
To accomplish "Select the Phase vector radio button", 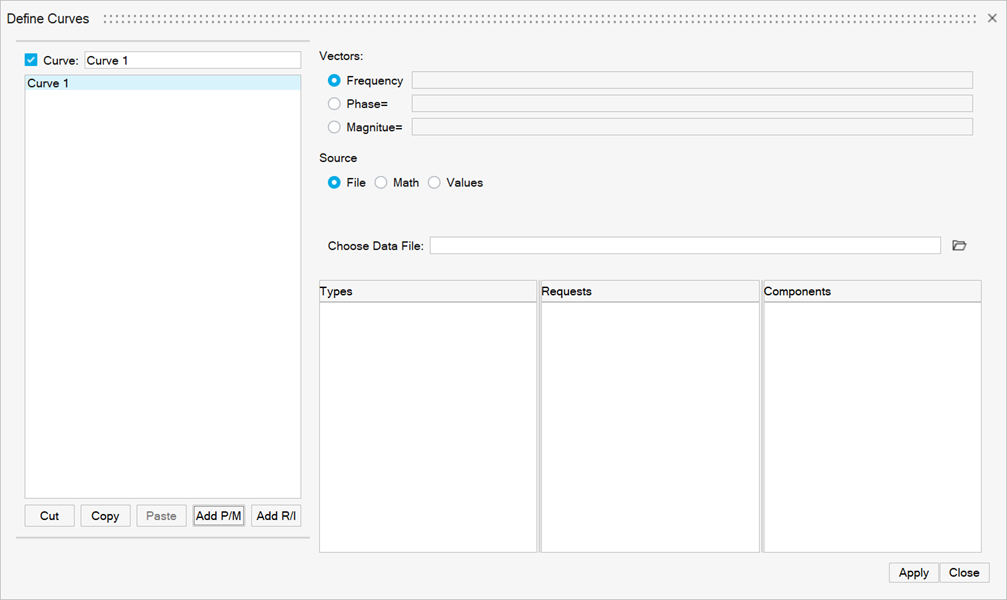I will point(334,103).
